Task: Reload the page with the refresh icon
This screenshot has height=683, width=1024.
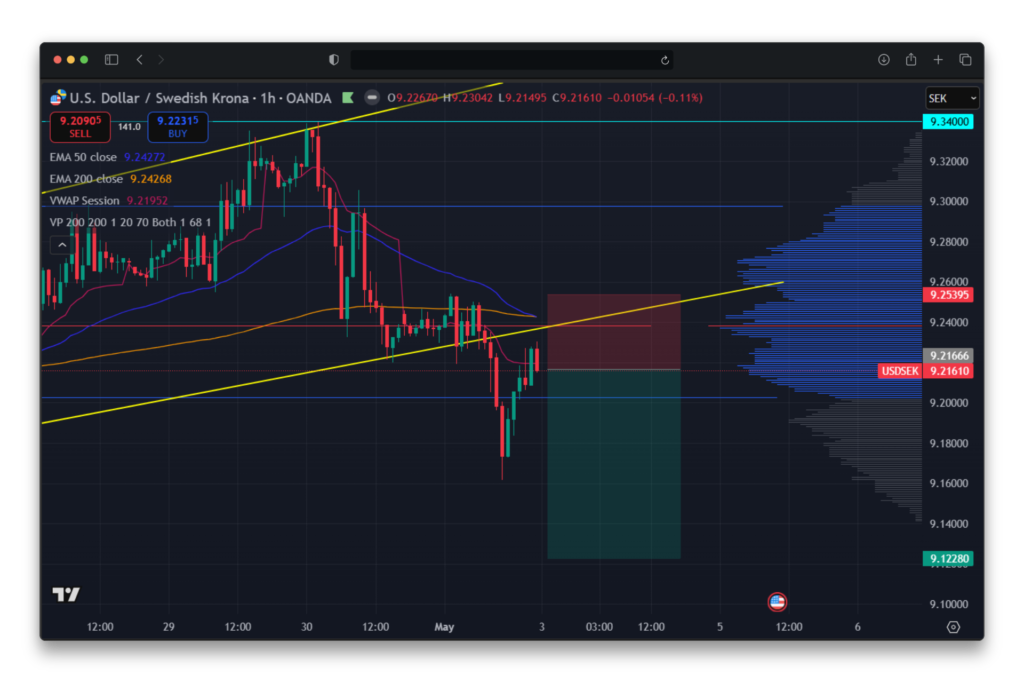Action: tap(665, 60)
